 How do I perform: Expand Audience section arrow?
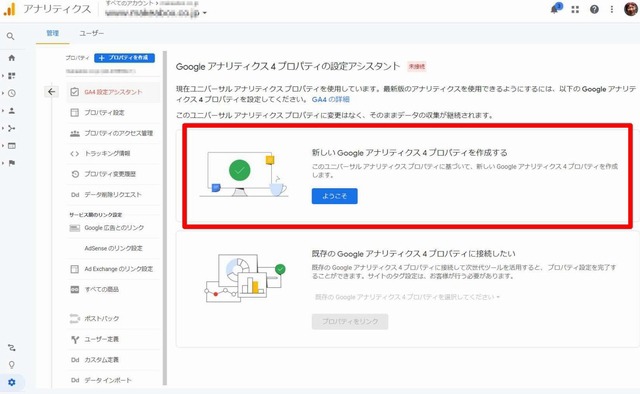3,111
